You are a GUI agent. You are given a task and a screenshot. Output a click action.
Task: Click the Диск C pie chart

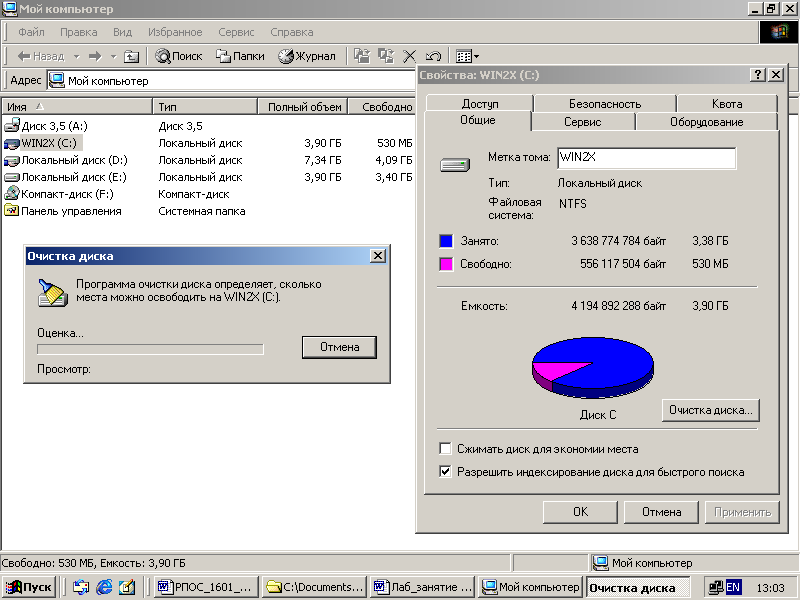click(x=593, y=367)
